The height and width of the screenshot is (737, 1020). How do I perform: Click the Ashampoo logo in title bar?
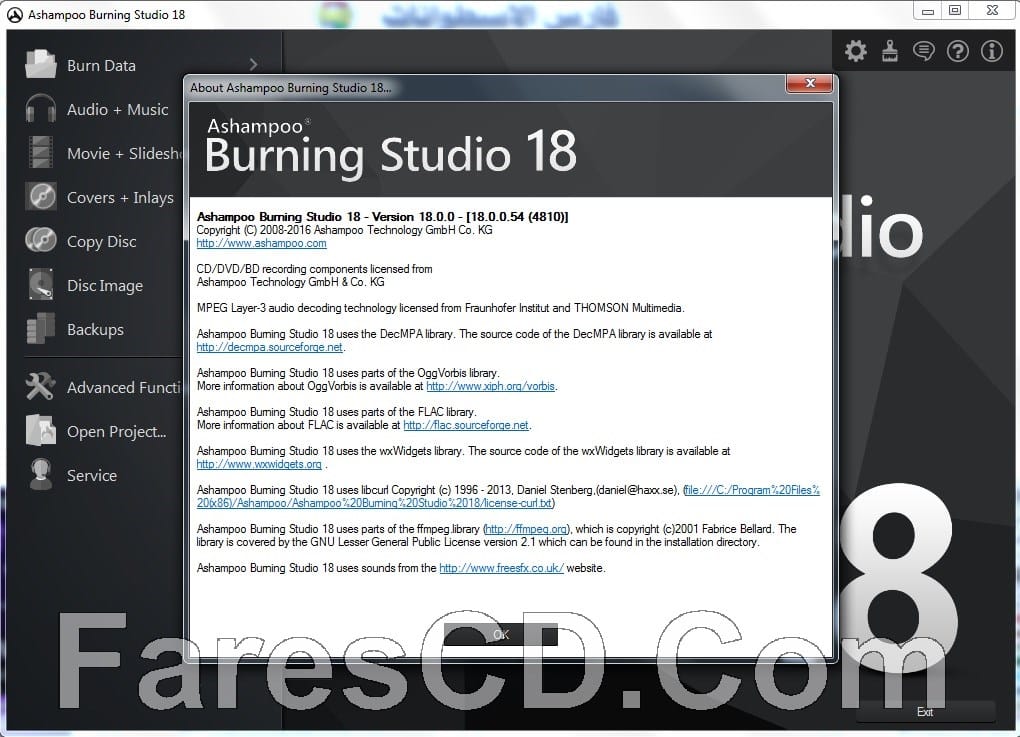coord(14,14)
